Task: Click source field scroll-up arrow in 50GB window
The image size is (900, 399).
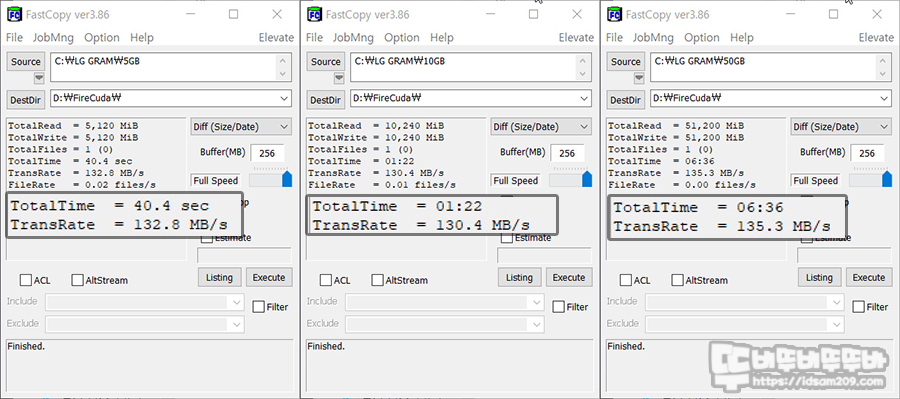Action: [883, 61]
